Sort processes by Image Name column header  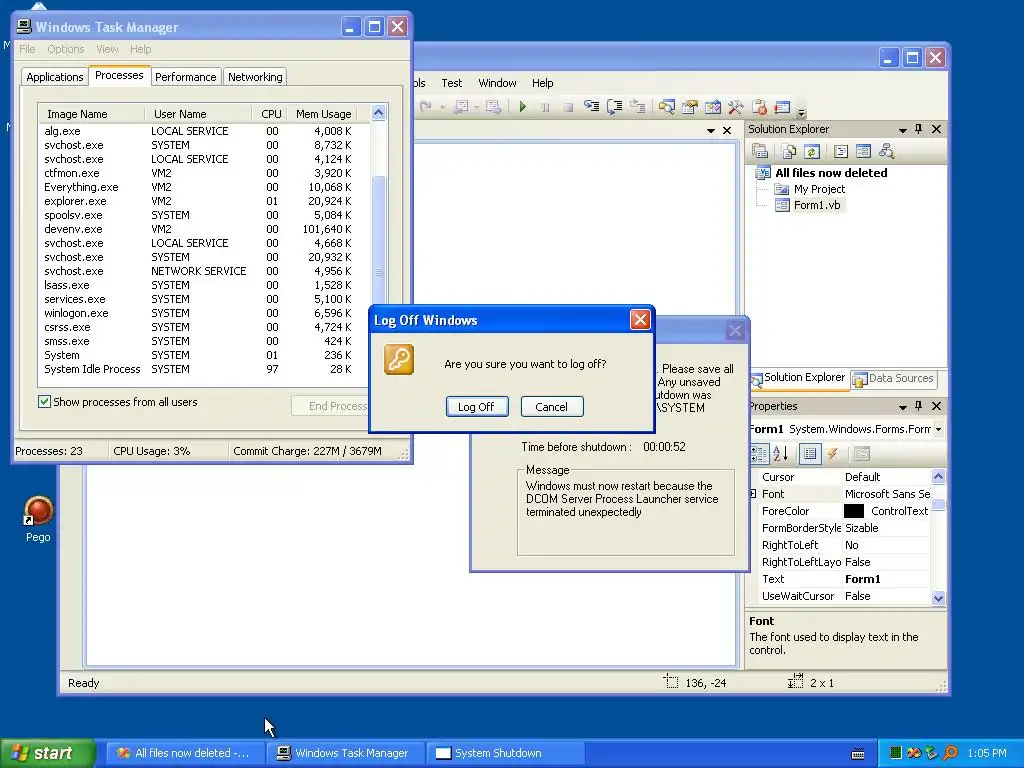click(x=91, y=114)
